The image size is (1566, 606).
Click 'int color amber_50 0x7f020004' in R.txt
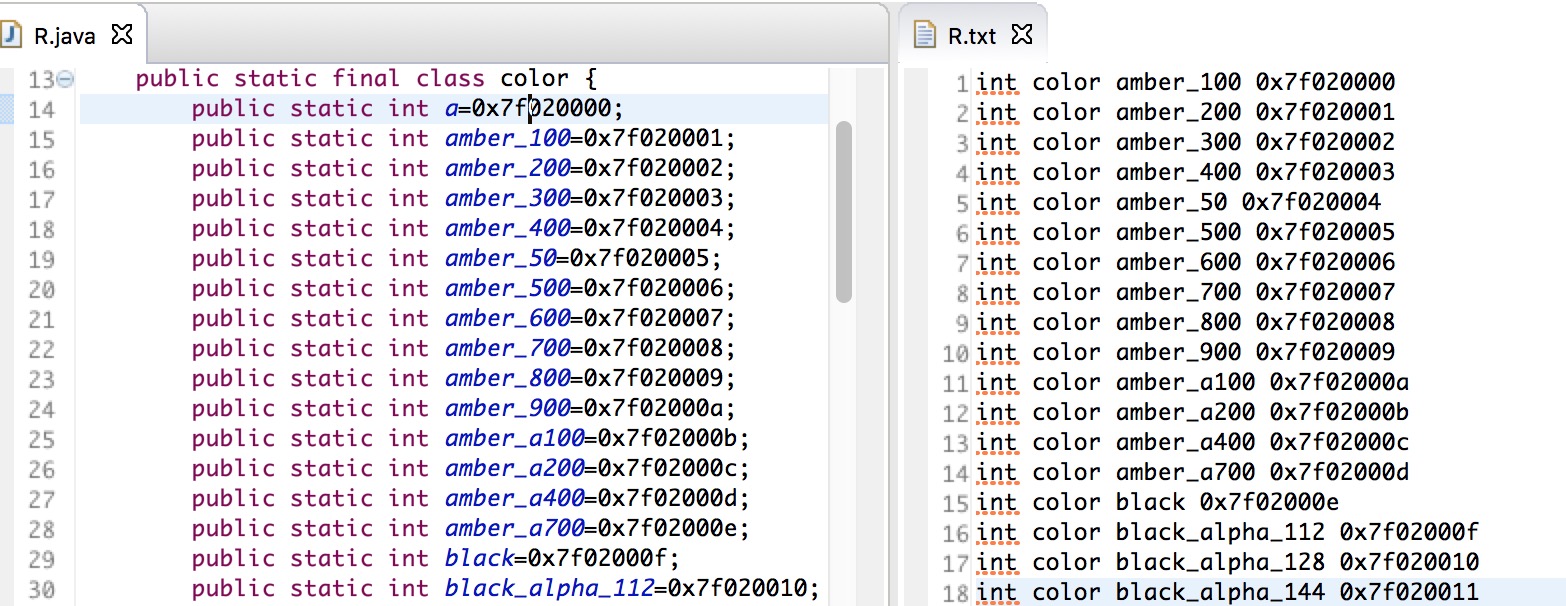click(1179, 202)
